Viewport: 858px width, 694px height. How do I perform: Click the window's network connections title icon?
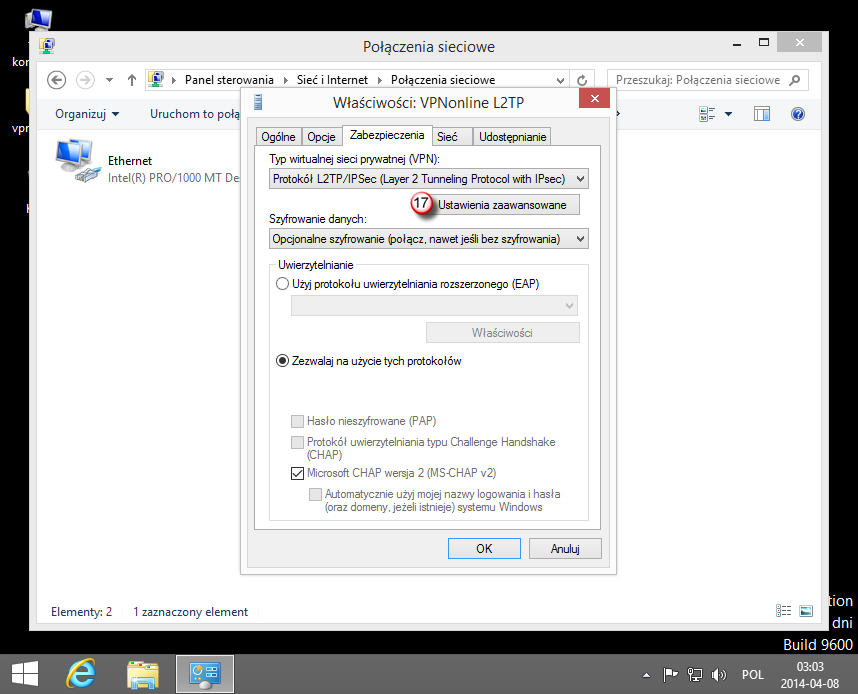[x=47, y=46]
